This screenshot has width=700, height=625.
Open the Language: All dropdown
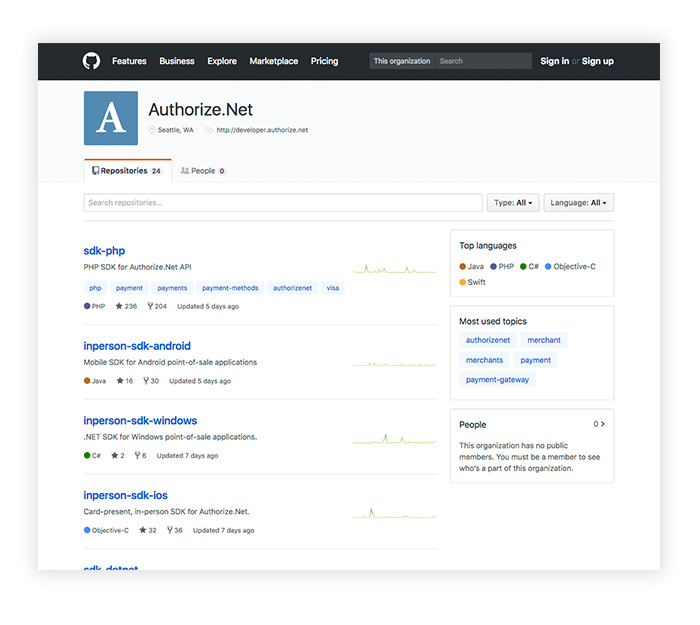579,203
